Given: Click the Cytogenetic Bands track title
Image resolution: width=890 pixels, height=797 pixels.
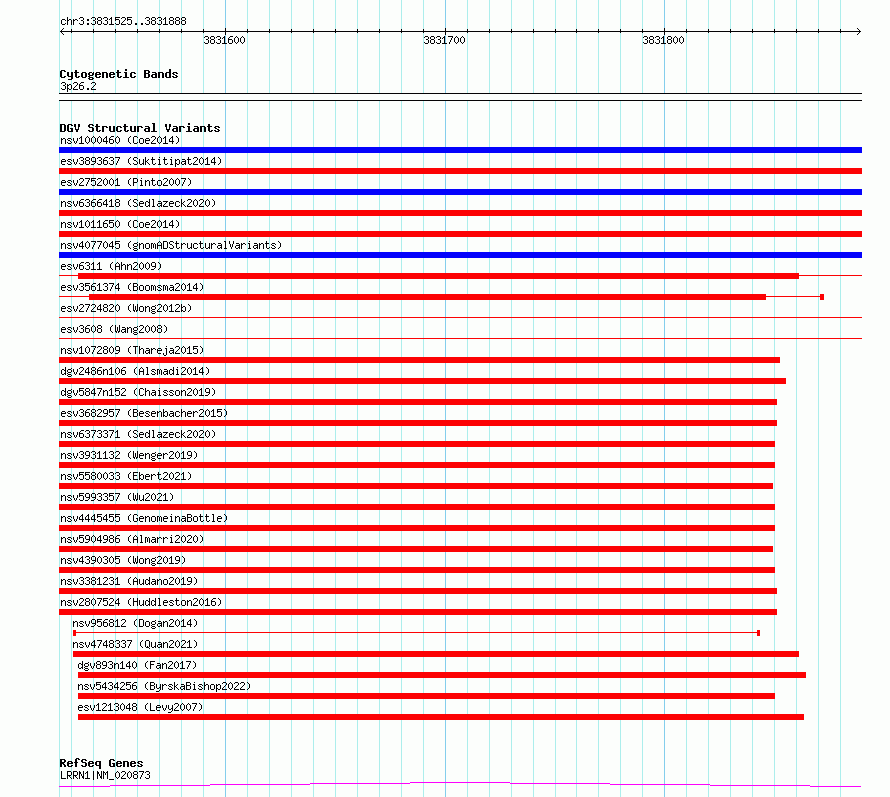Looking at the screenshot, I should [x=119, y=74].
